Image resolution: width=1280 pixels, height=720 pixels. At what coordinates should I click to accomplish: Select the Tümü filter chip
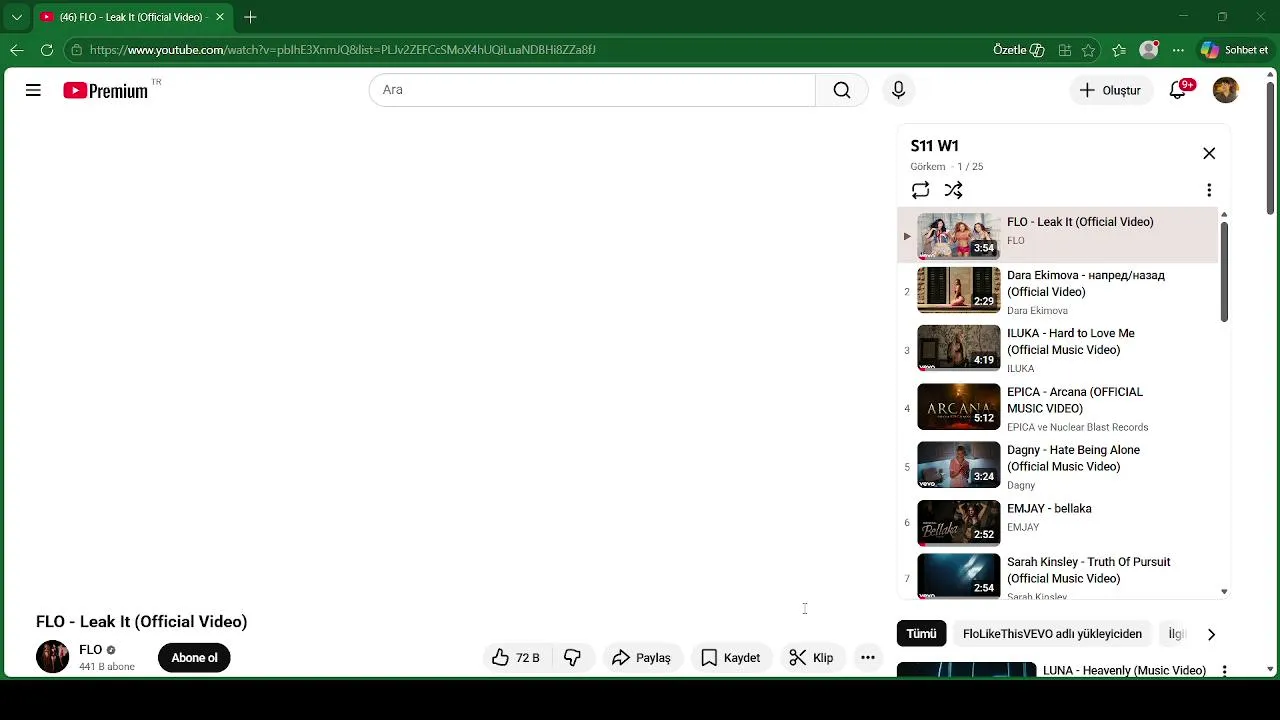(x=921, y=634)
